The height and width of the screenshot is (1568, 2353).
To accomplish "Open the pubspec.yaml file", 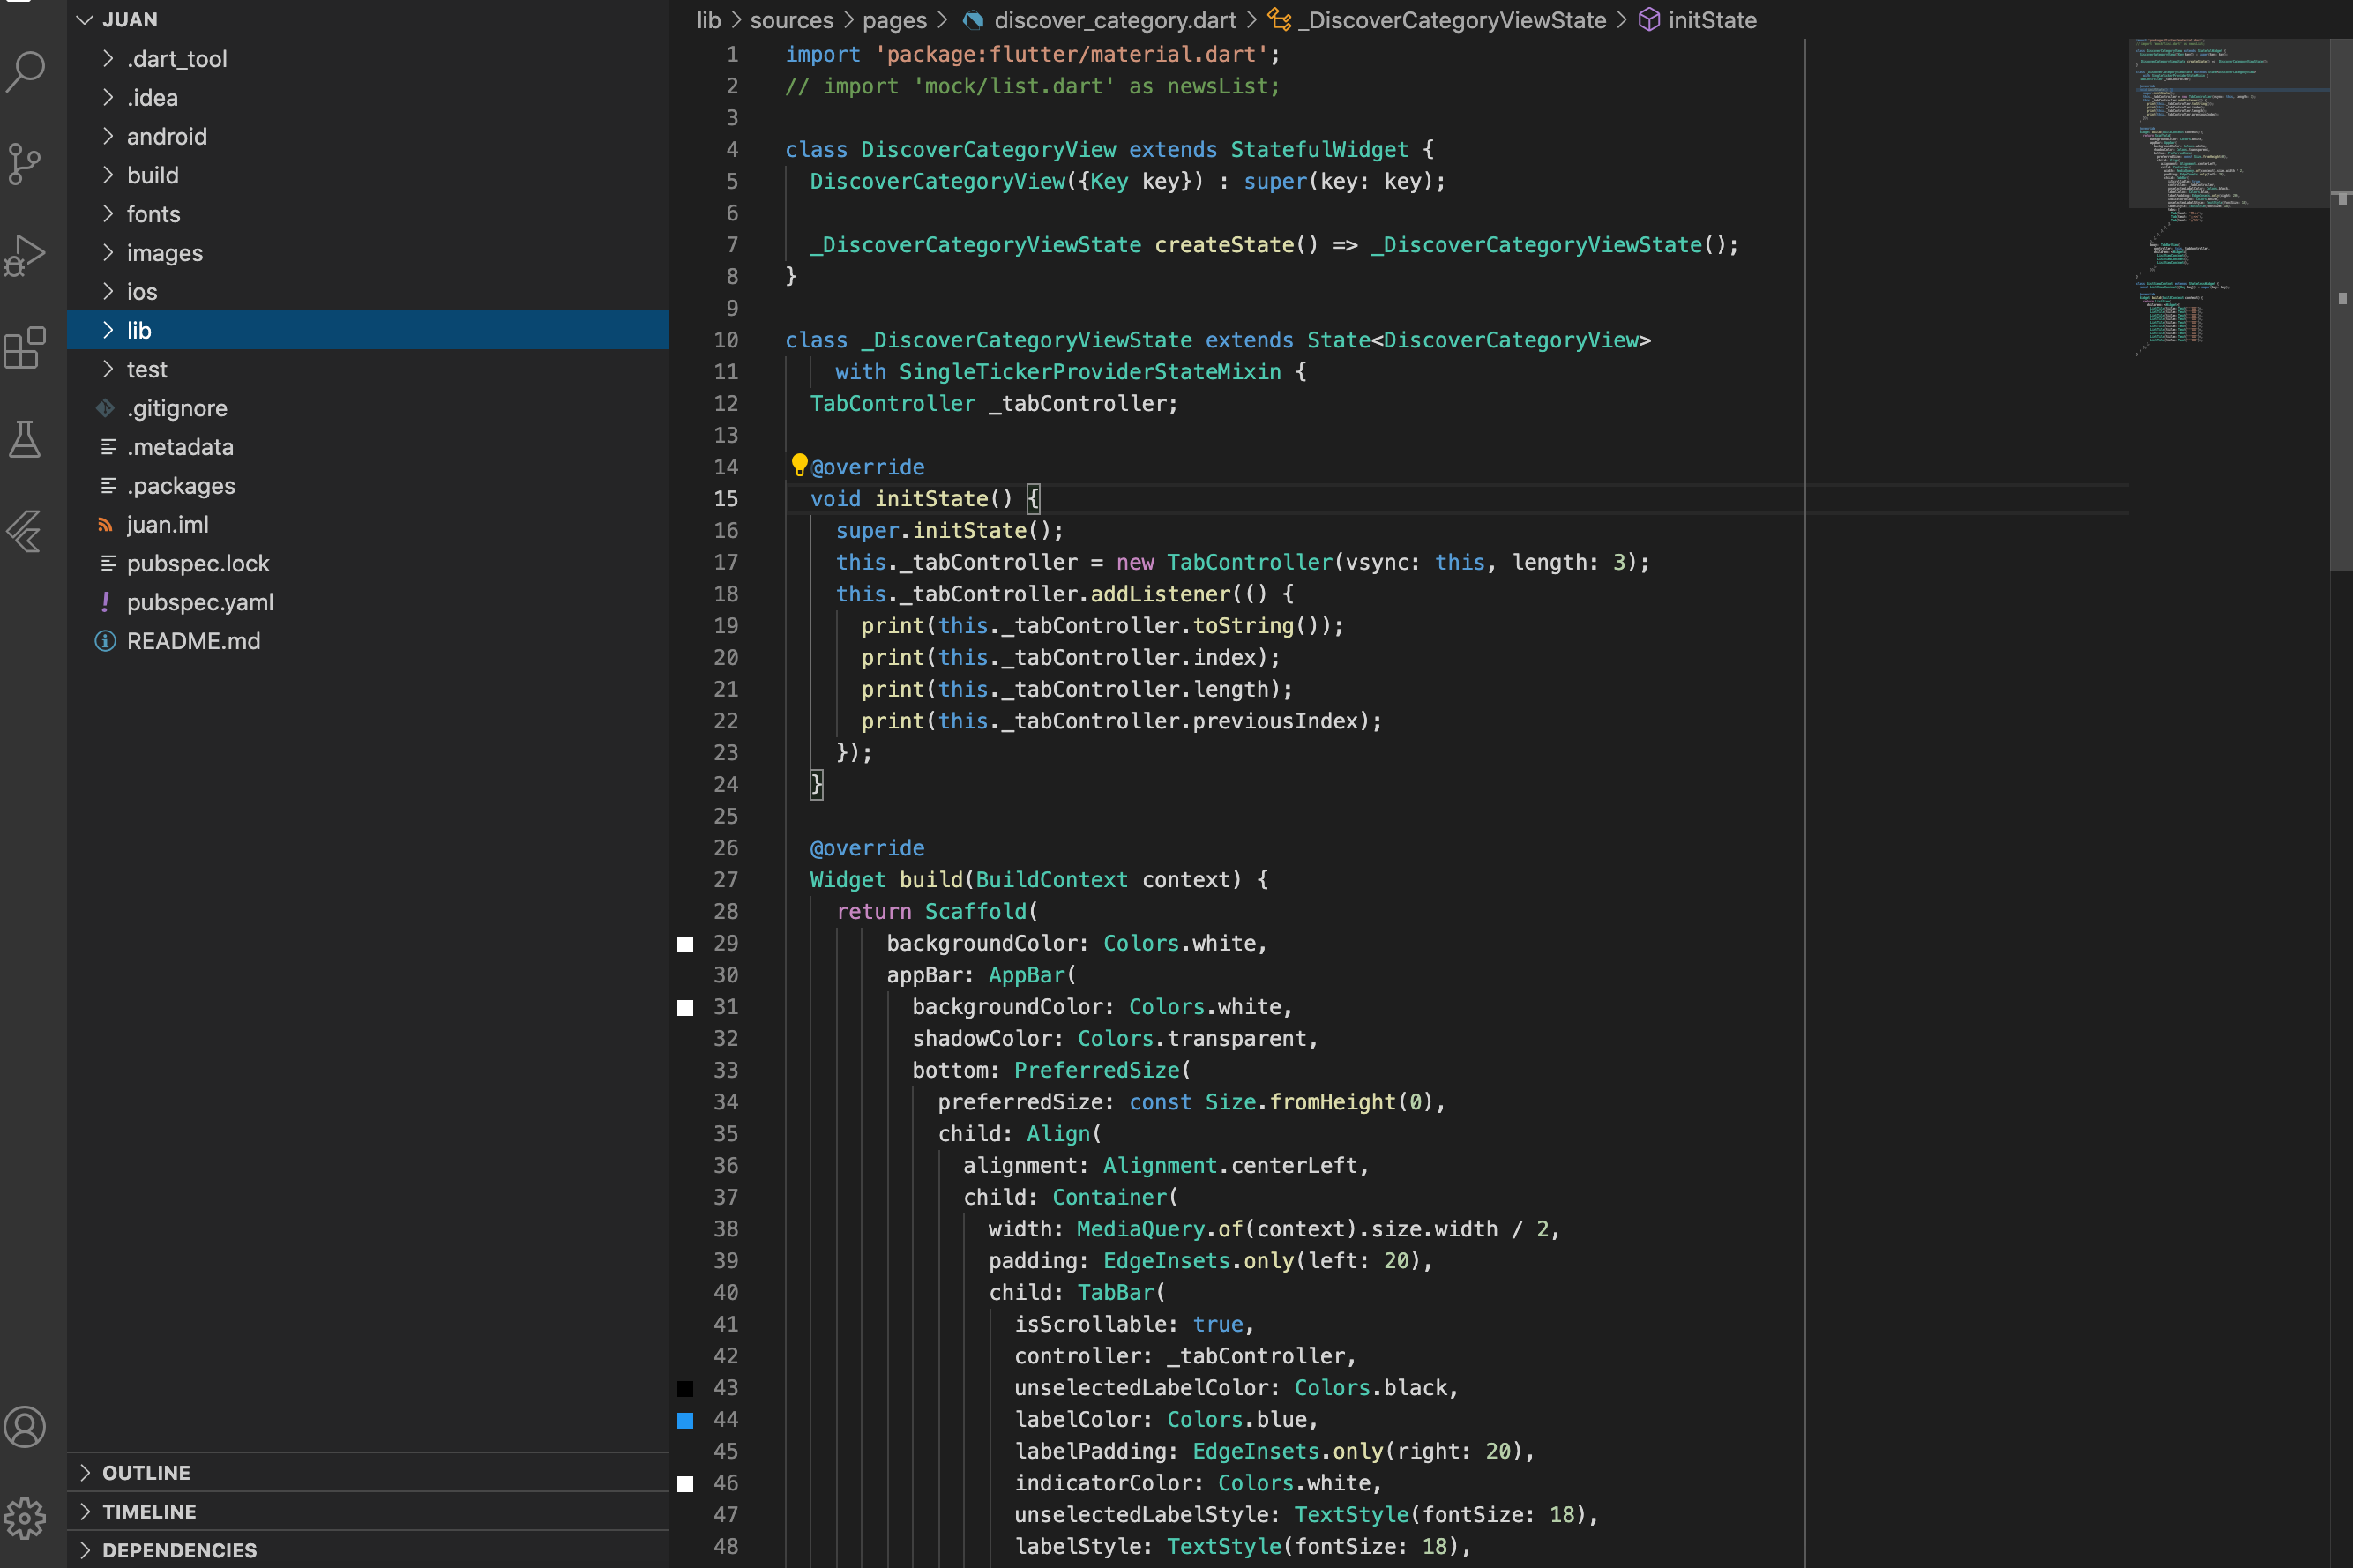I will [199, 602].
